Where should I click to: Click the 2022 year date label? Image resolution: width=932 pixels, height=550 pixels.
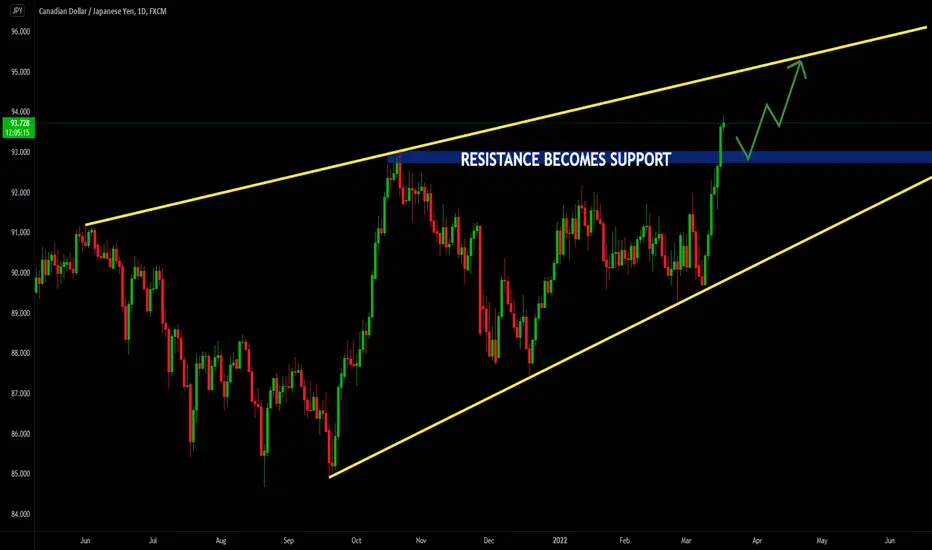tap(560, 540)
